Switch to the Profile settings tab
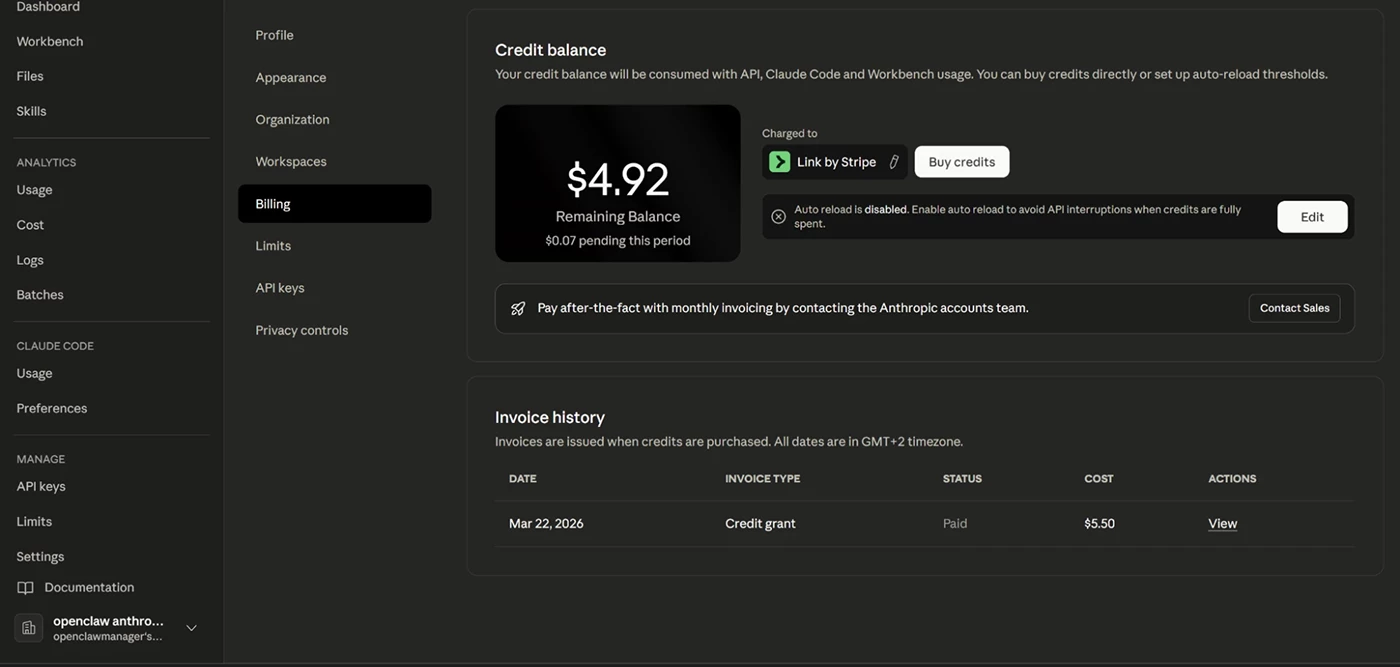Image resolution: width=1400 pixels, height=667 pixels. point(274,35)
